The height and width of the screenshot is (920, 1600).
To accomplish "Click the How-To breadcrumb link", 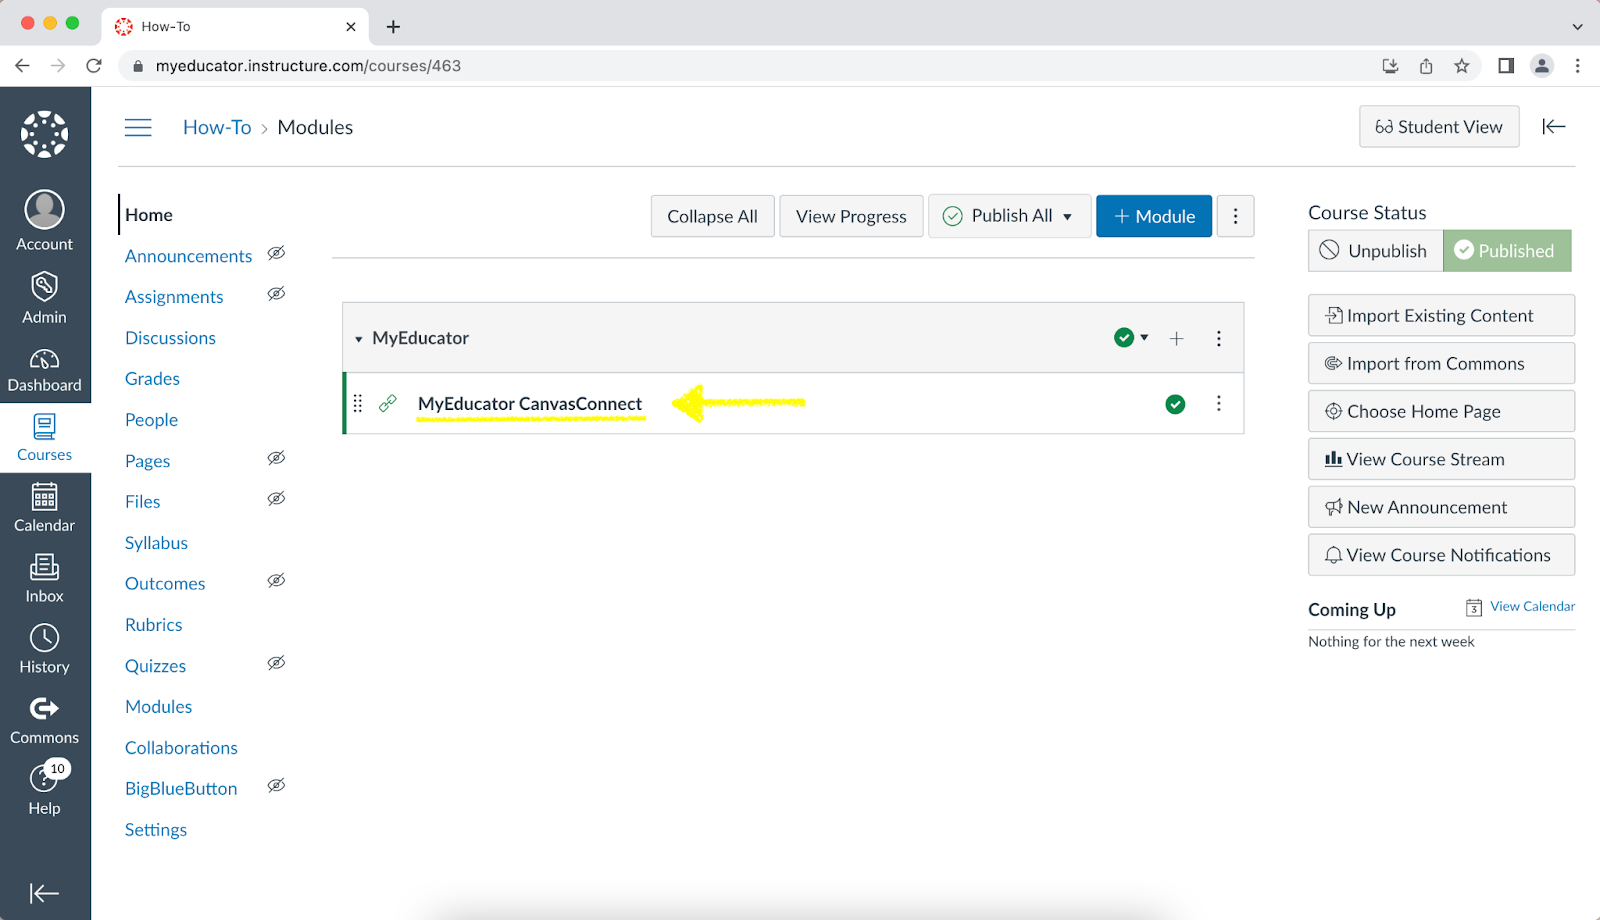I will pos(217,127).
